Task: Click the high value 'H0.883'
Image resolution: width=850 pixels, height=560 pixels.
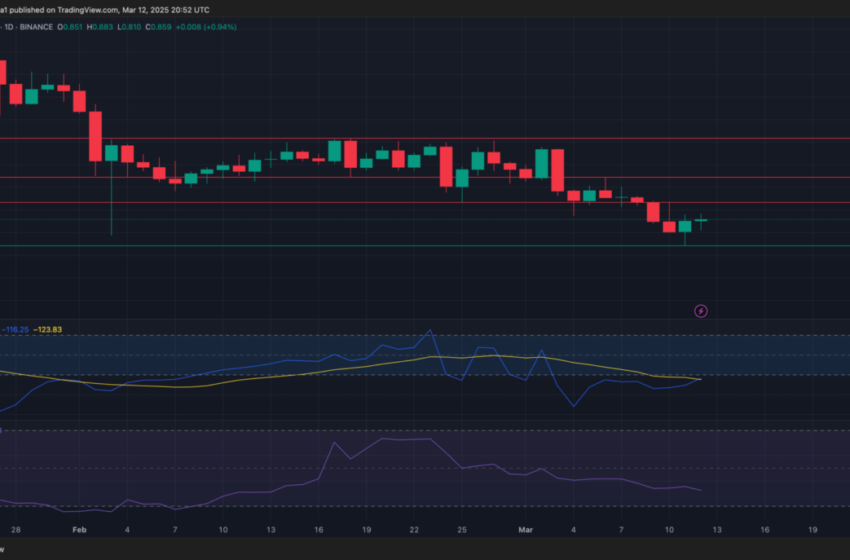Action: (x=100, y=27)
